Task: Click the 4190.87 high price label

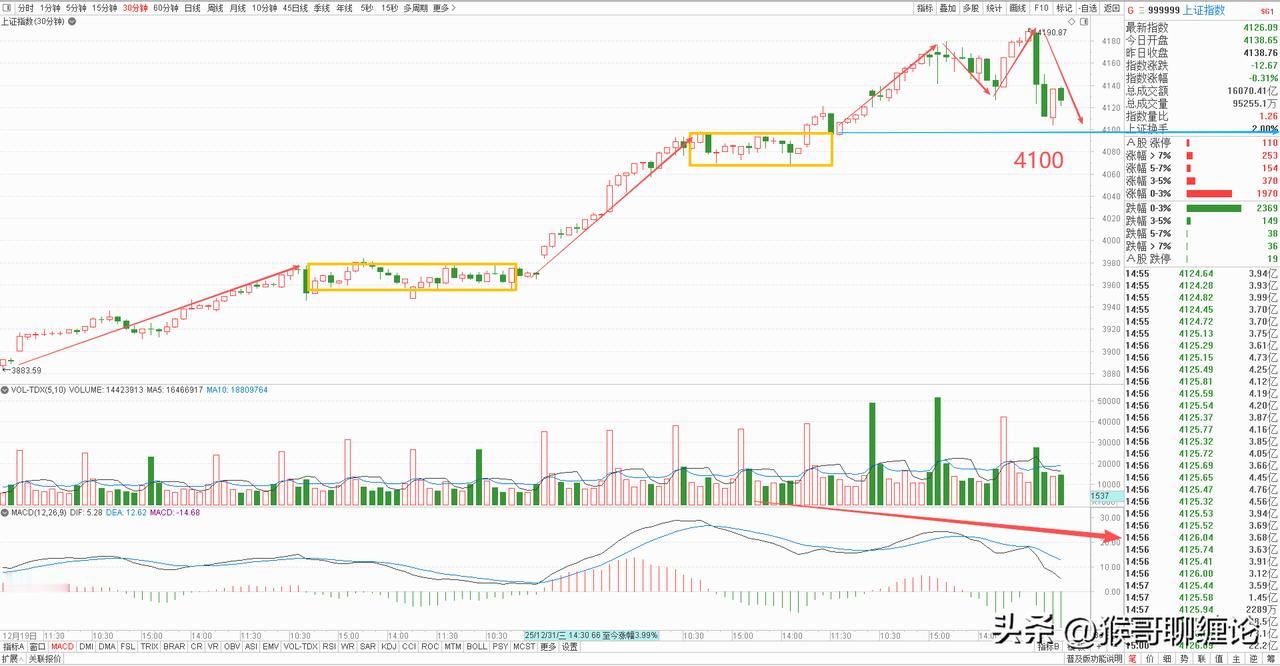Action: pos(1051,32)
